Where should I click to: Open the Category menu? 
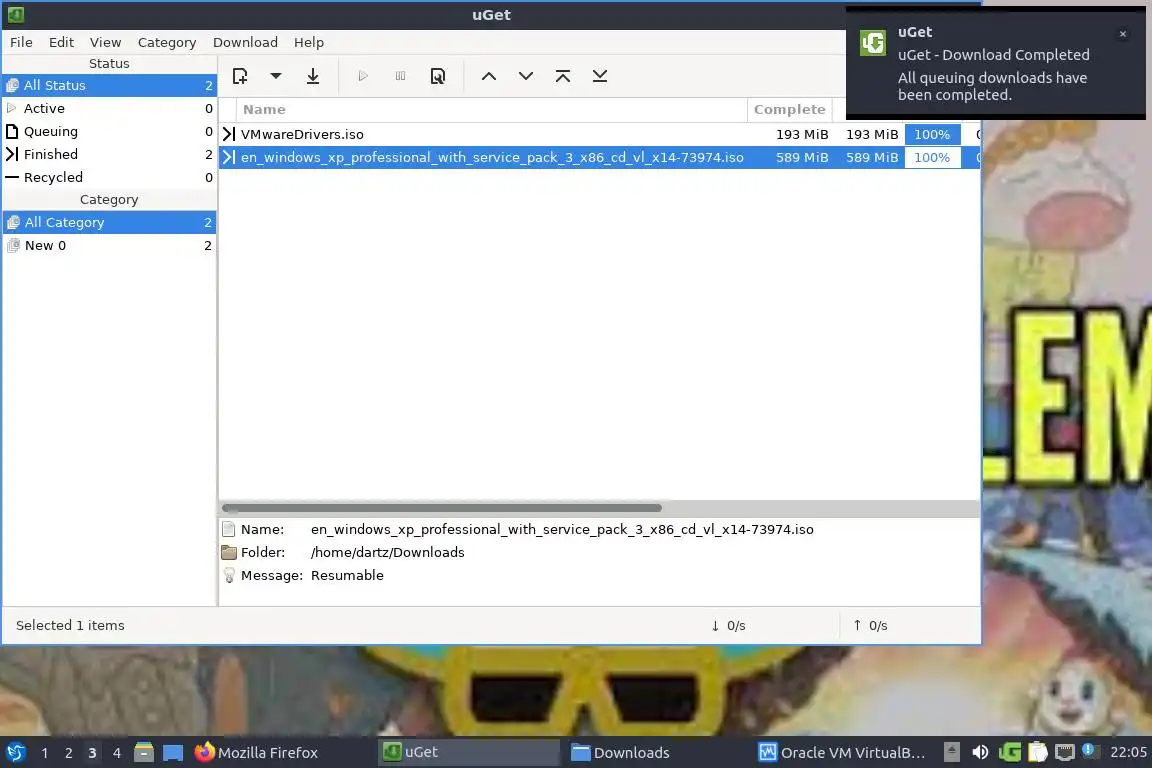tap(167, 42)
